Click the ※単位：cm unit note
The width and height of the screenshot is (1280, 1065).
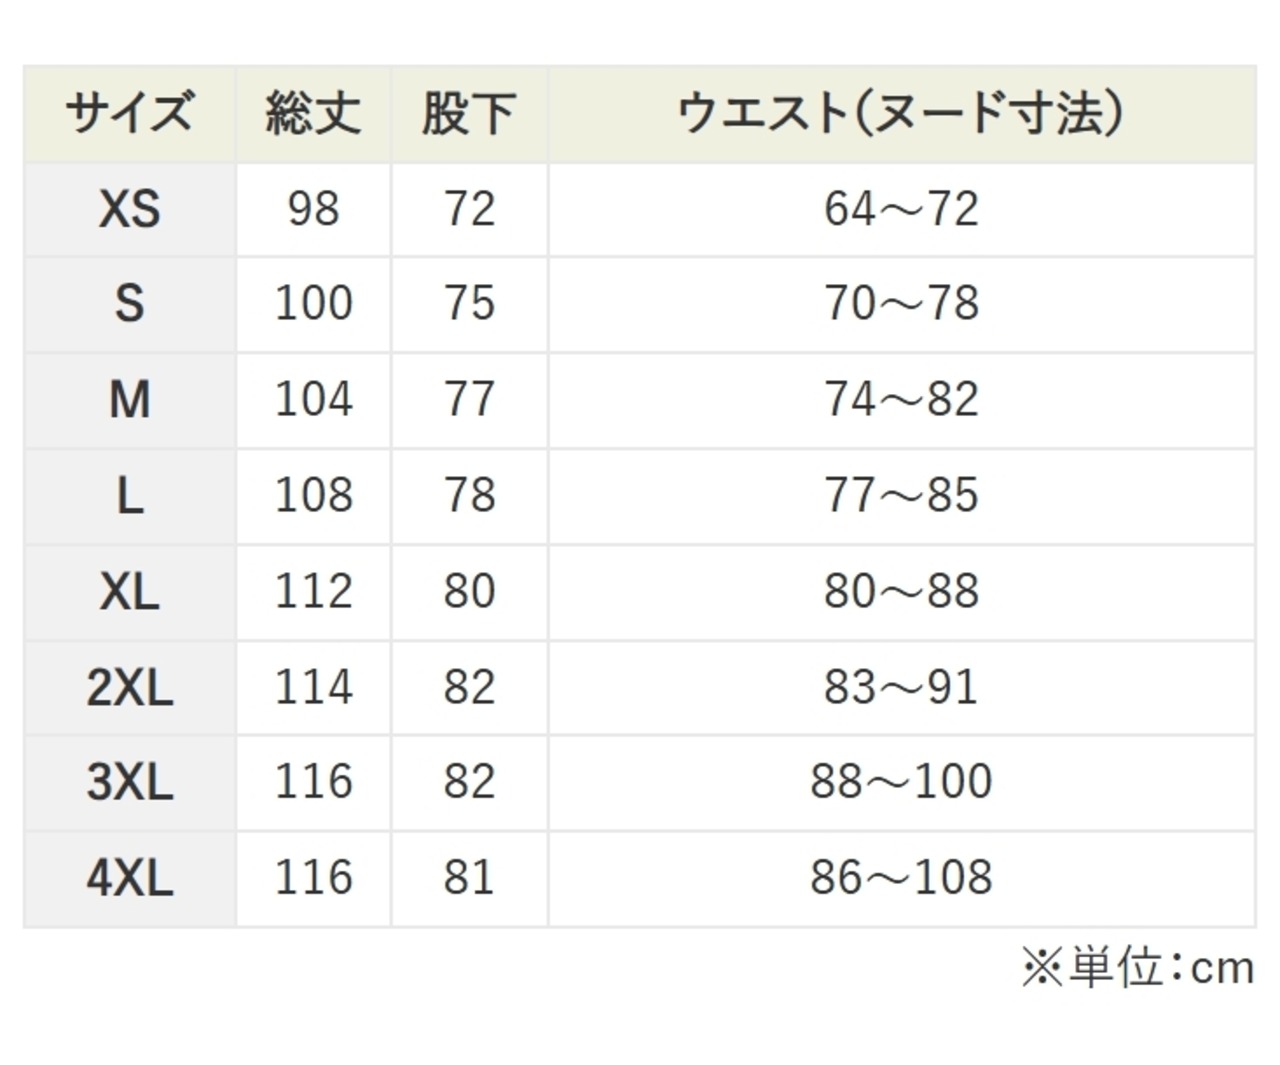[1137, 967]
